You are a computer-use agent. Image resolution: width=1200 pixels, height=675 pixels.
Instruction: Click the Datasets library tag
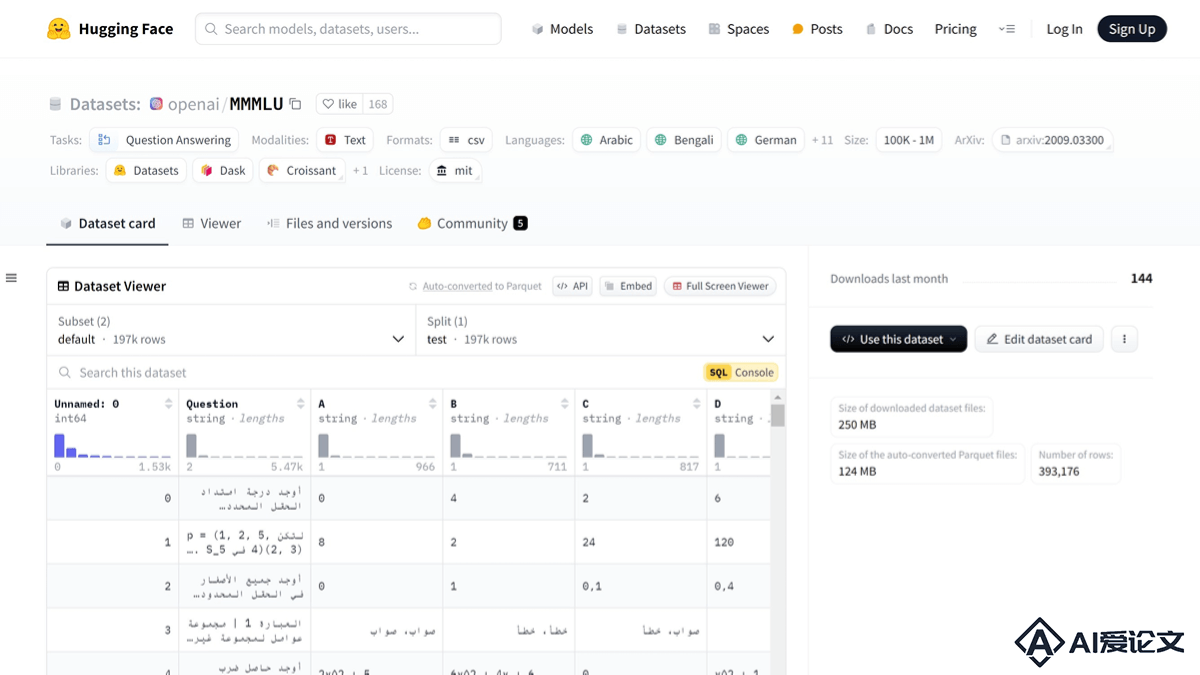coord(146,171)
